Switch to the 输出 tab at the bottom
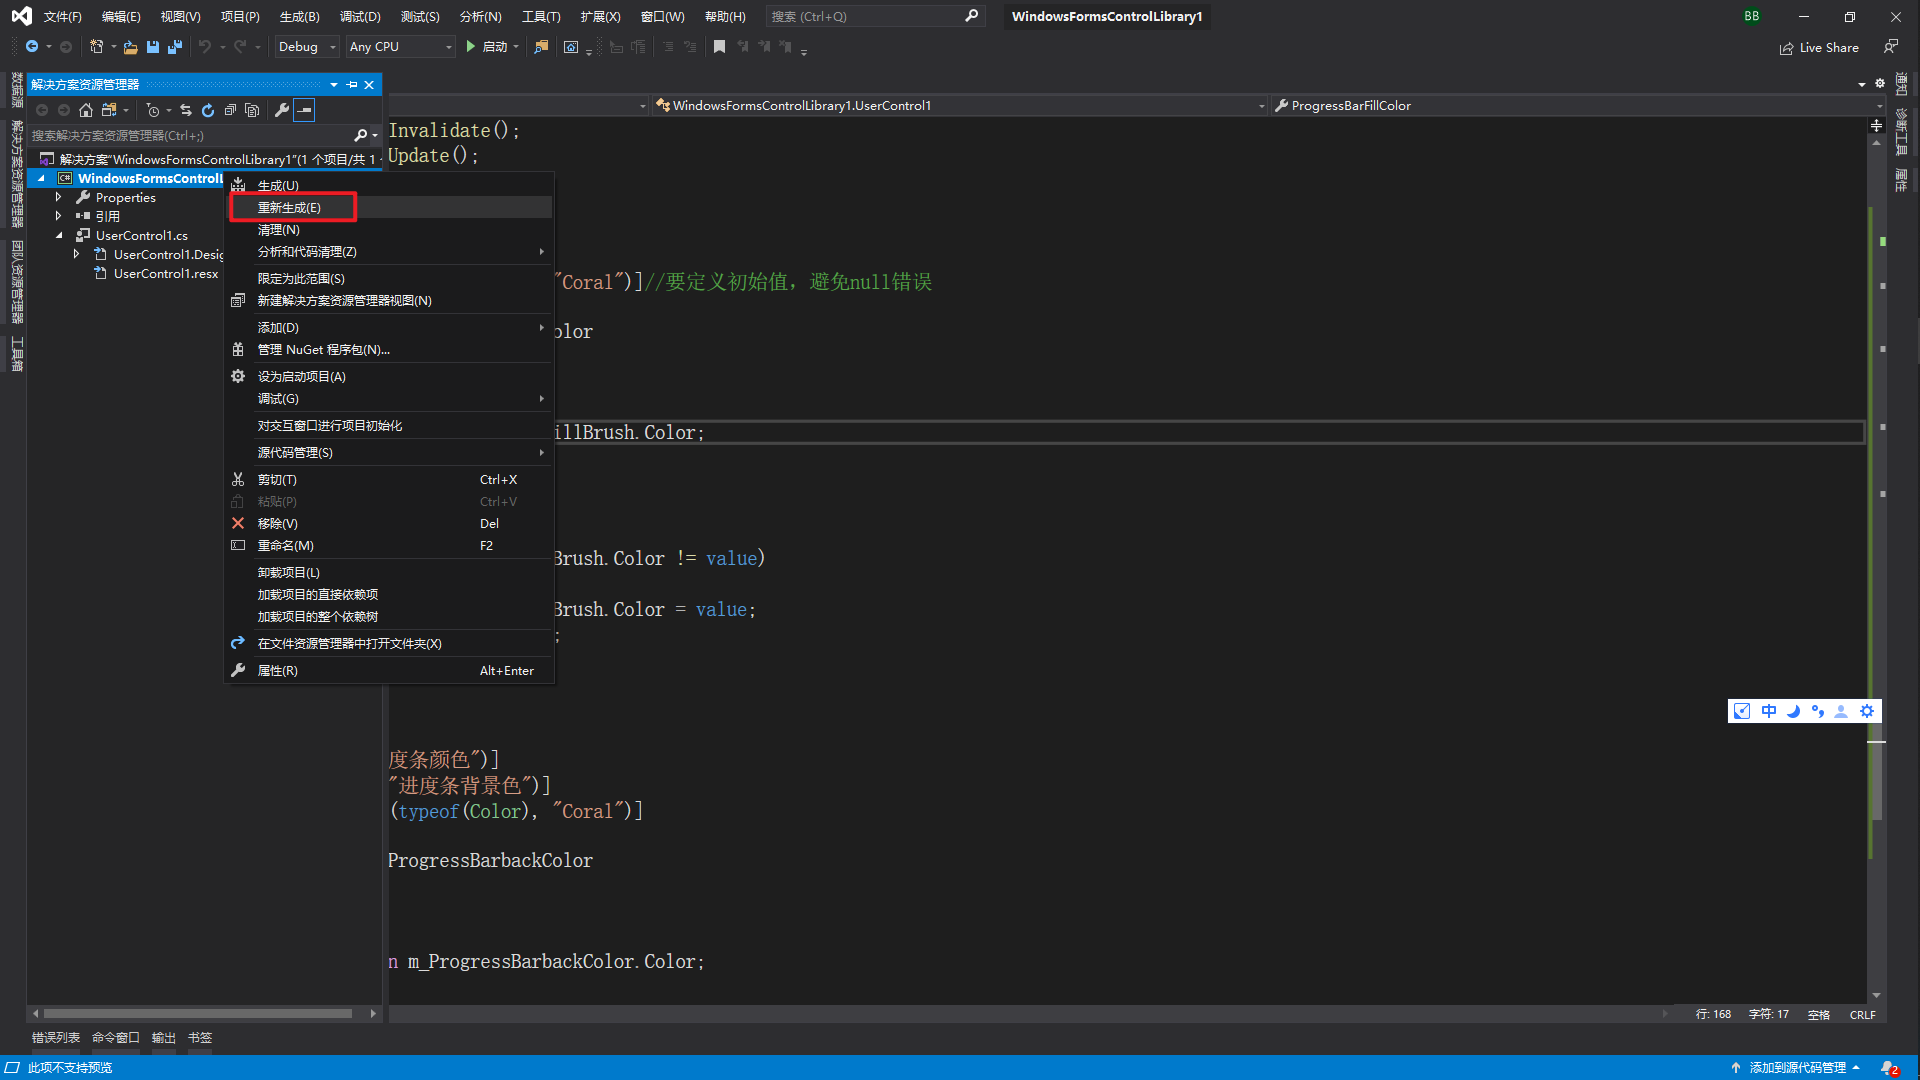This screenshot has height=1080, width=1920. coord(163,1037)
